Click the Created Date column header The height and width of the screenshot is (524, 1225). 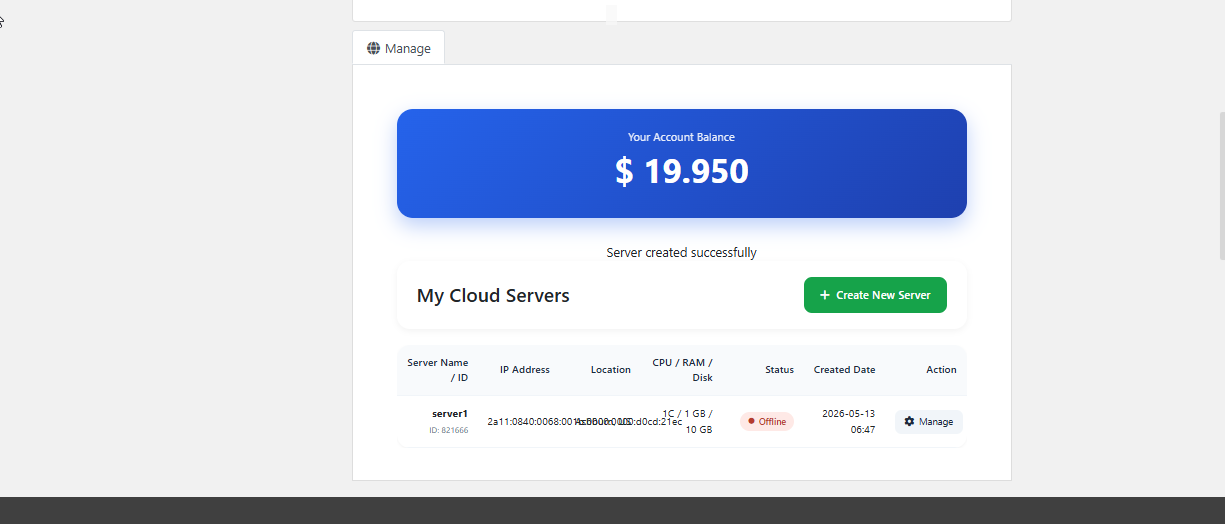tap(845, 370)
